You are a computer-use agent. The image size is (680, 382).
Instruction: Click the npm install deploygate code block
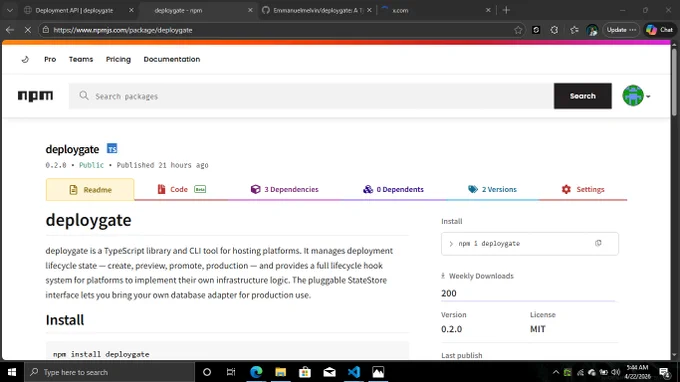click(227, 351)
